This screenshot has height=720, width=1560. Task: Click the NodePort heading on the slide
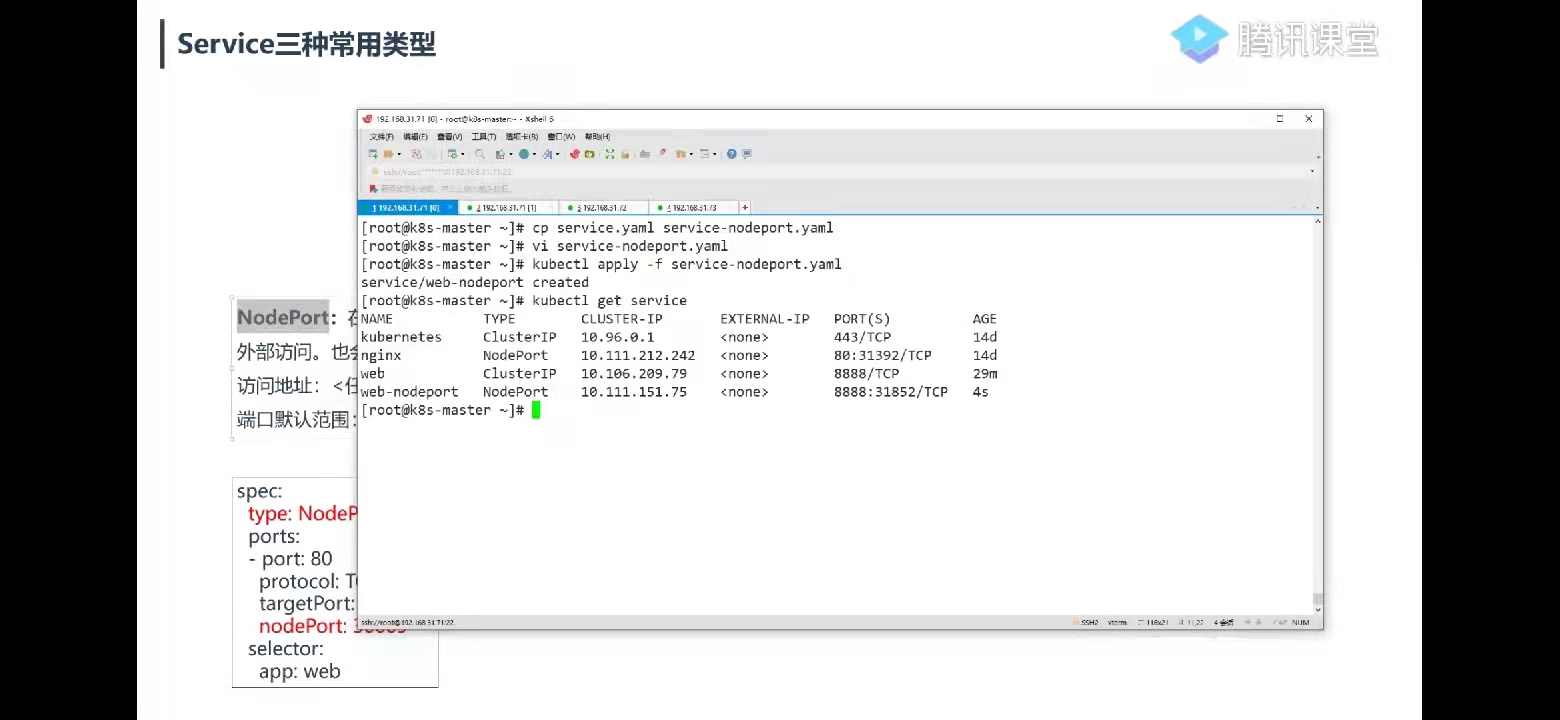pyautogui.click(x=283, y=318)
